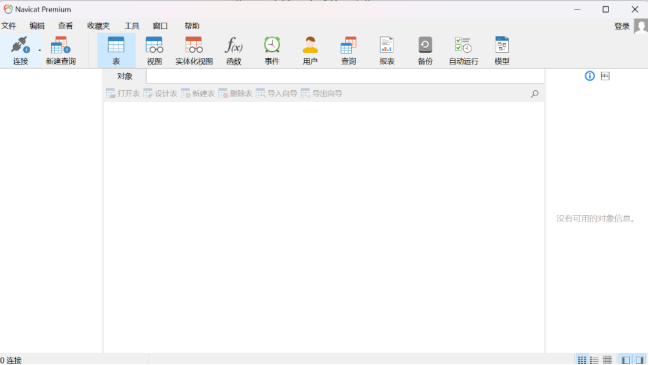Click the 备份 (Backup) icon

[425, 50]
